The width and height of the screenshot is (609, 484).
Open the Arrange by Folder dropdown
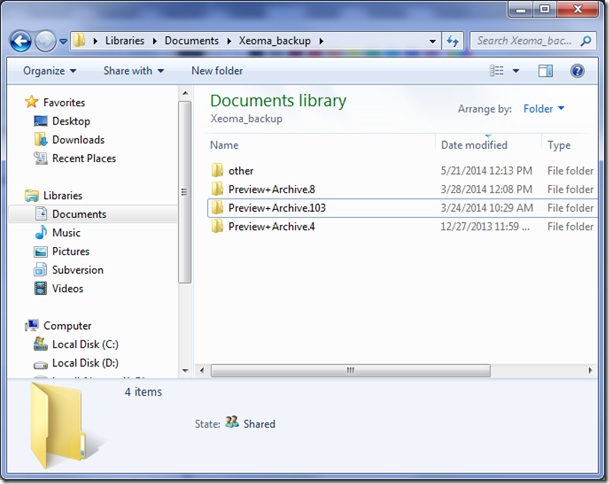click(x=543, y=108)
